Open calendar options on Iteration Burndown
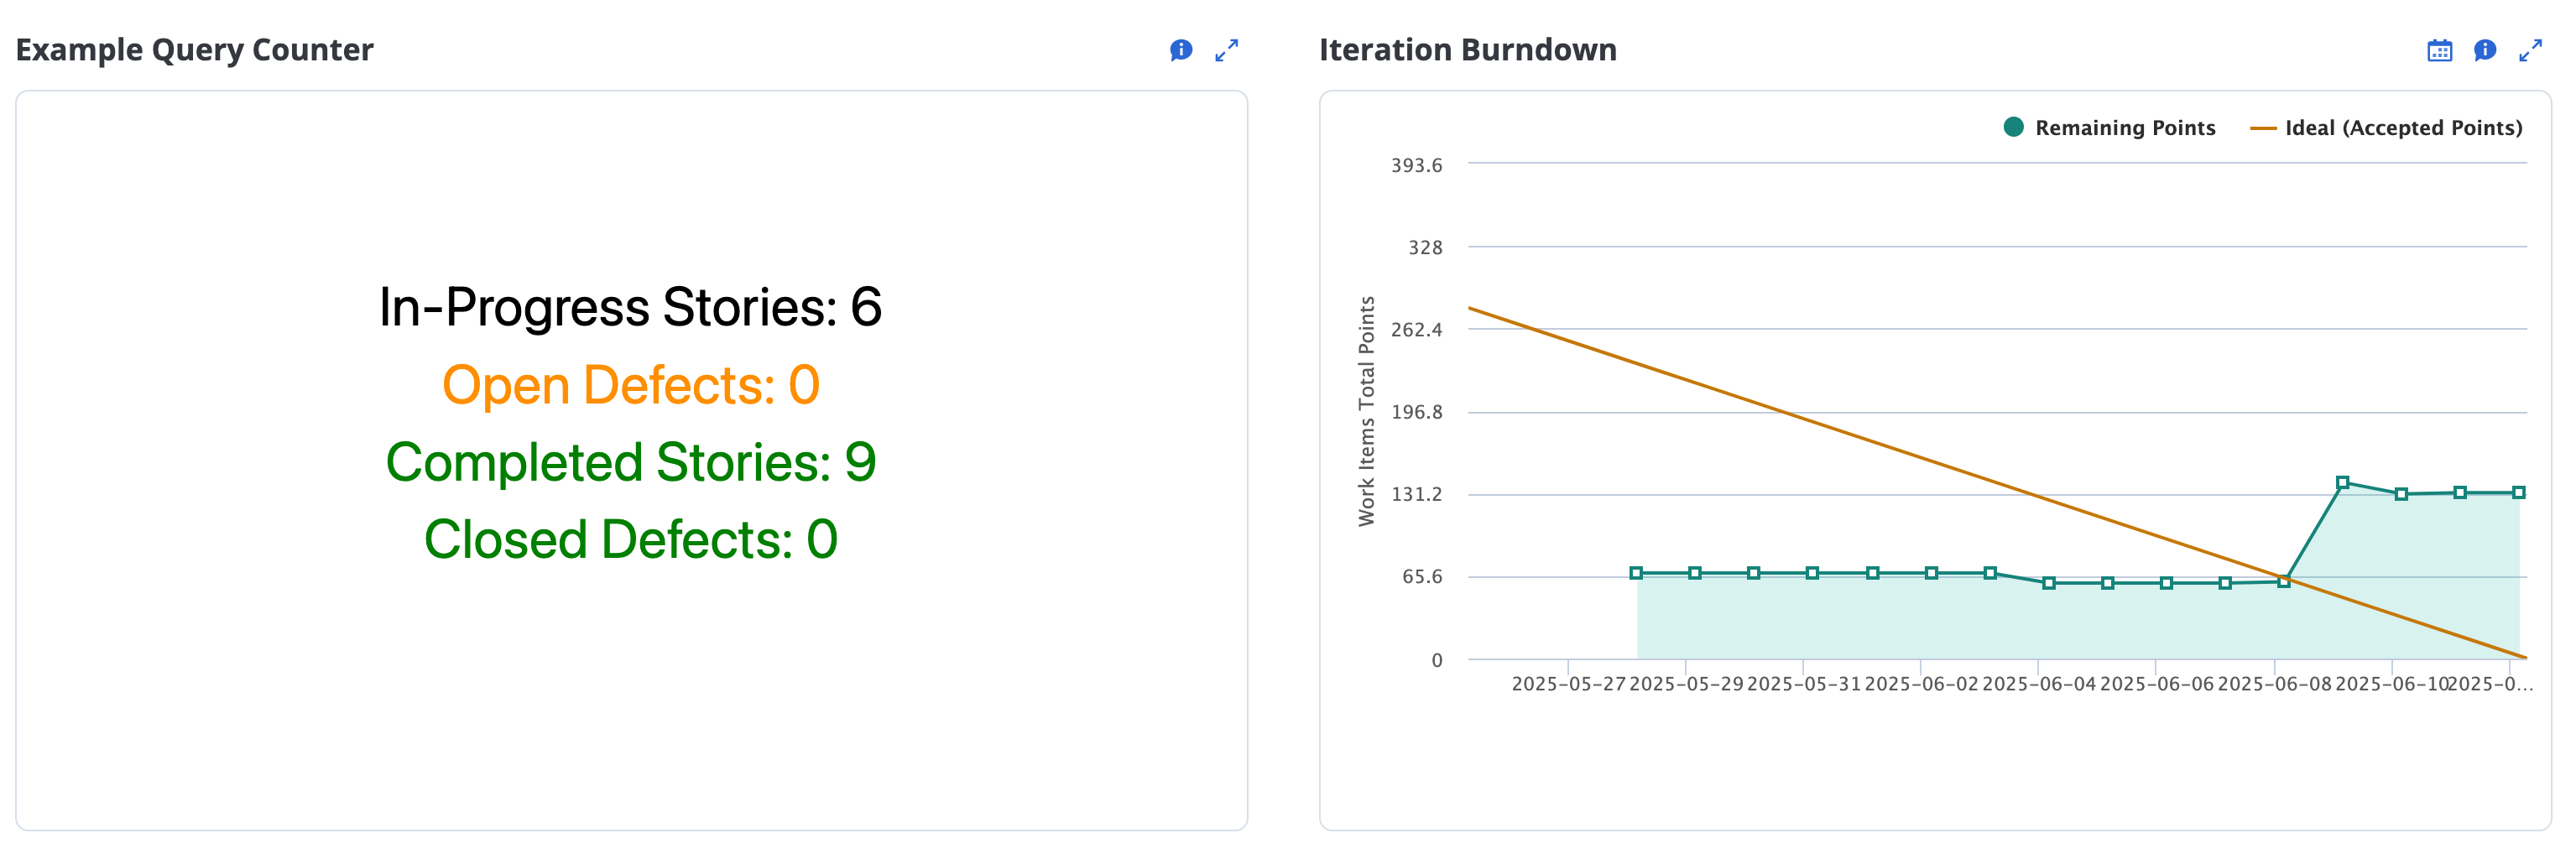Screen dimensions: 2576x854 coord(2438,50)
